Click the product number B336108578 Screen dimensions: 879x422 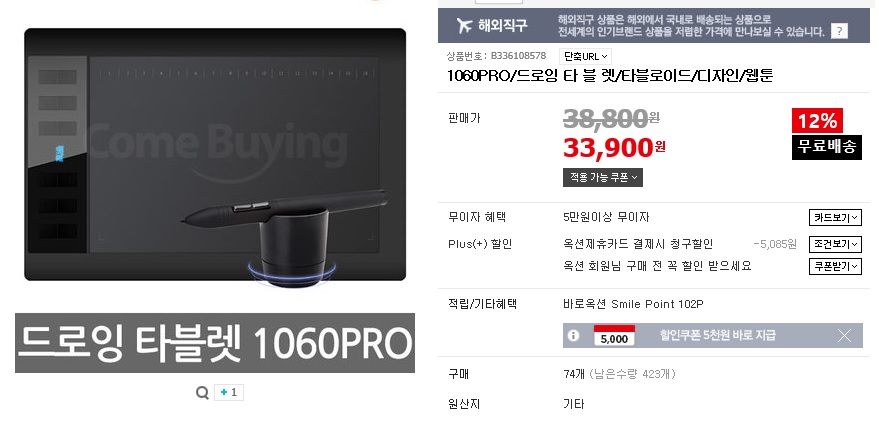(x=518, y=56)
